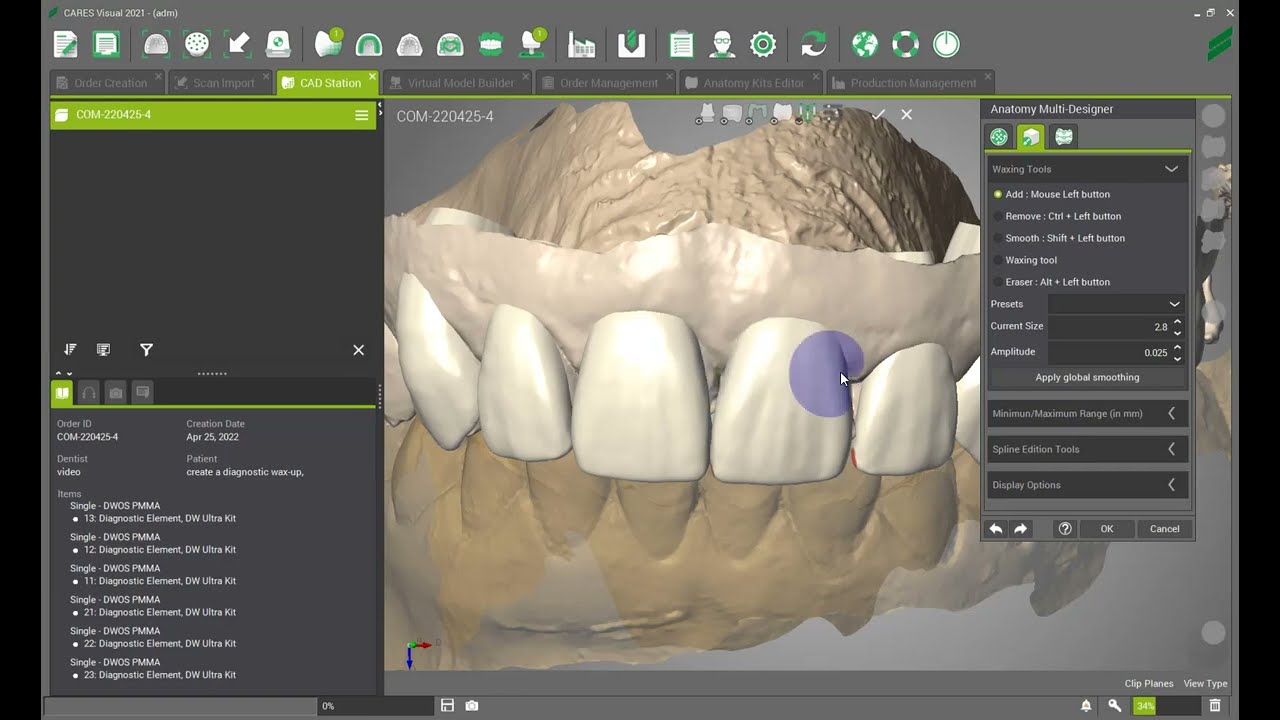Click the trash bin icon in status bar
The height and width of the screenshot is (720, 1280).
click(x=1215, y=706)
